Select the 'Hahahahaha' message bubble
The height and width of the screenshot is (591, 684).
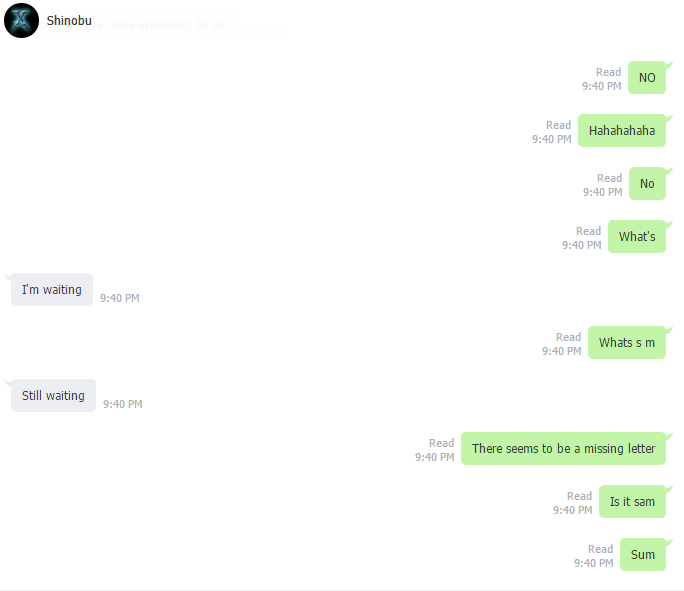622,130
